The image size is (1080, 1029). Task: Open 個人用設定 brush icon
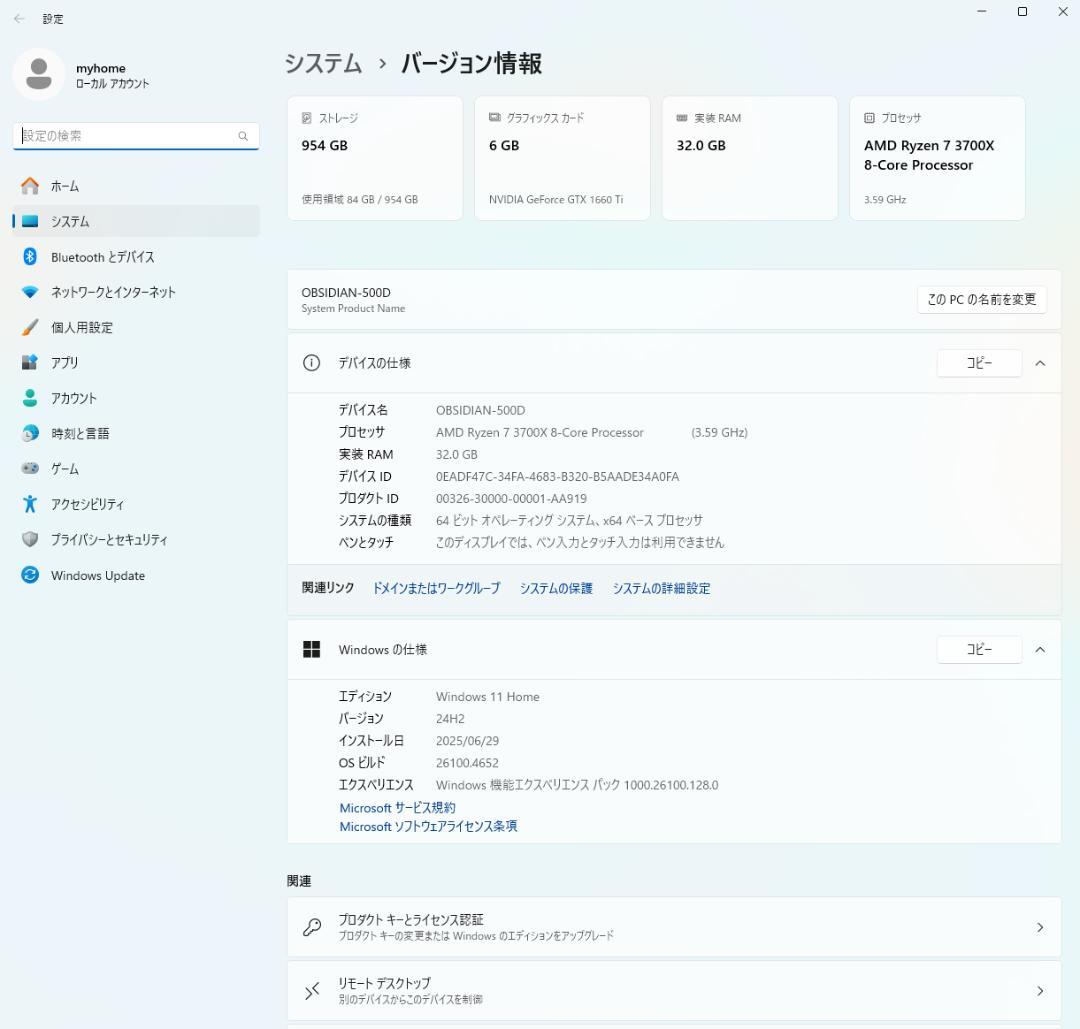pyautogui.click(x=30, y=327)
